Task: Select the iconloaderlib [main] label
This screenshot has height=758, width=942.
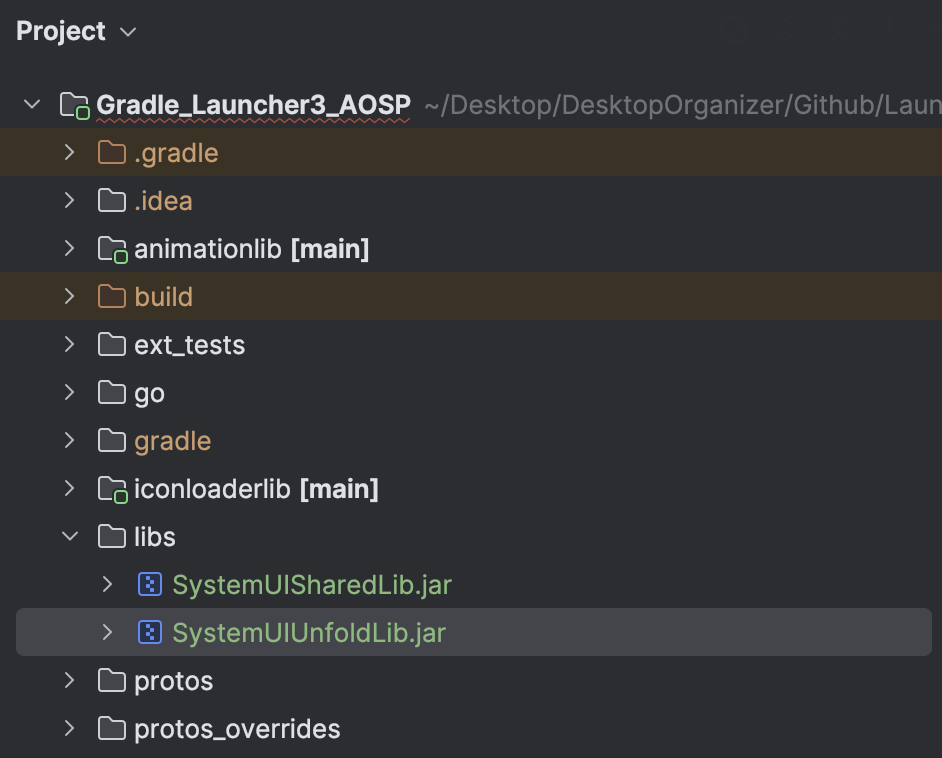Action: coord(257,490)
